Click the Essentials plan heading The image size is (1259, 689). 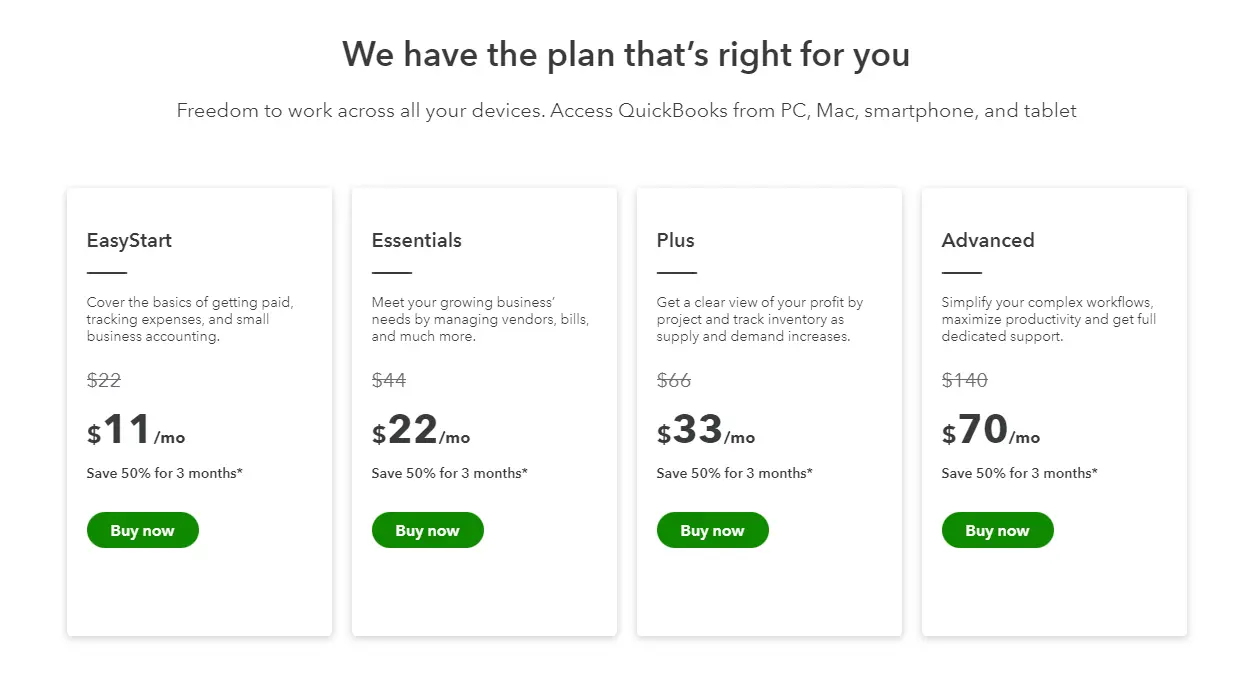click(x=416, y=240)
